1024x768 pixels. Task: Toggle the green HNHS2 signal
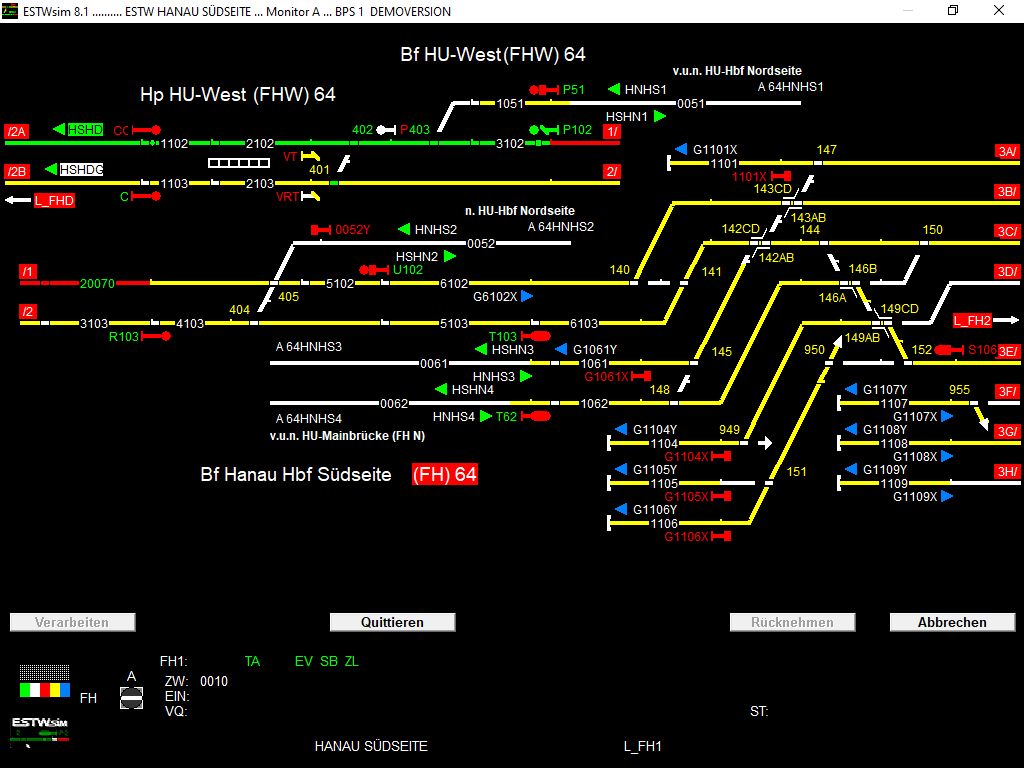[x=403, y=229]
